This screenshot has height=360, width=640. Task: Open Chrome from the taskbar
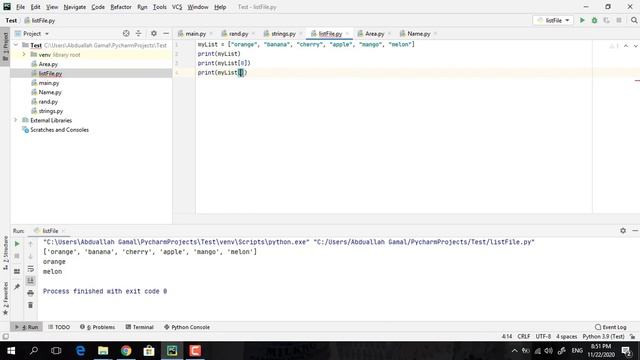tap(126, 351)
